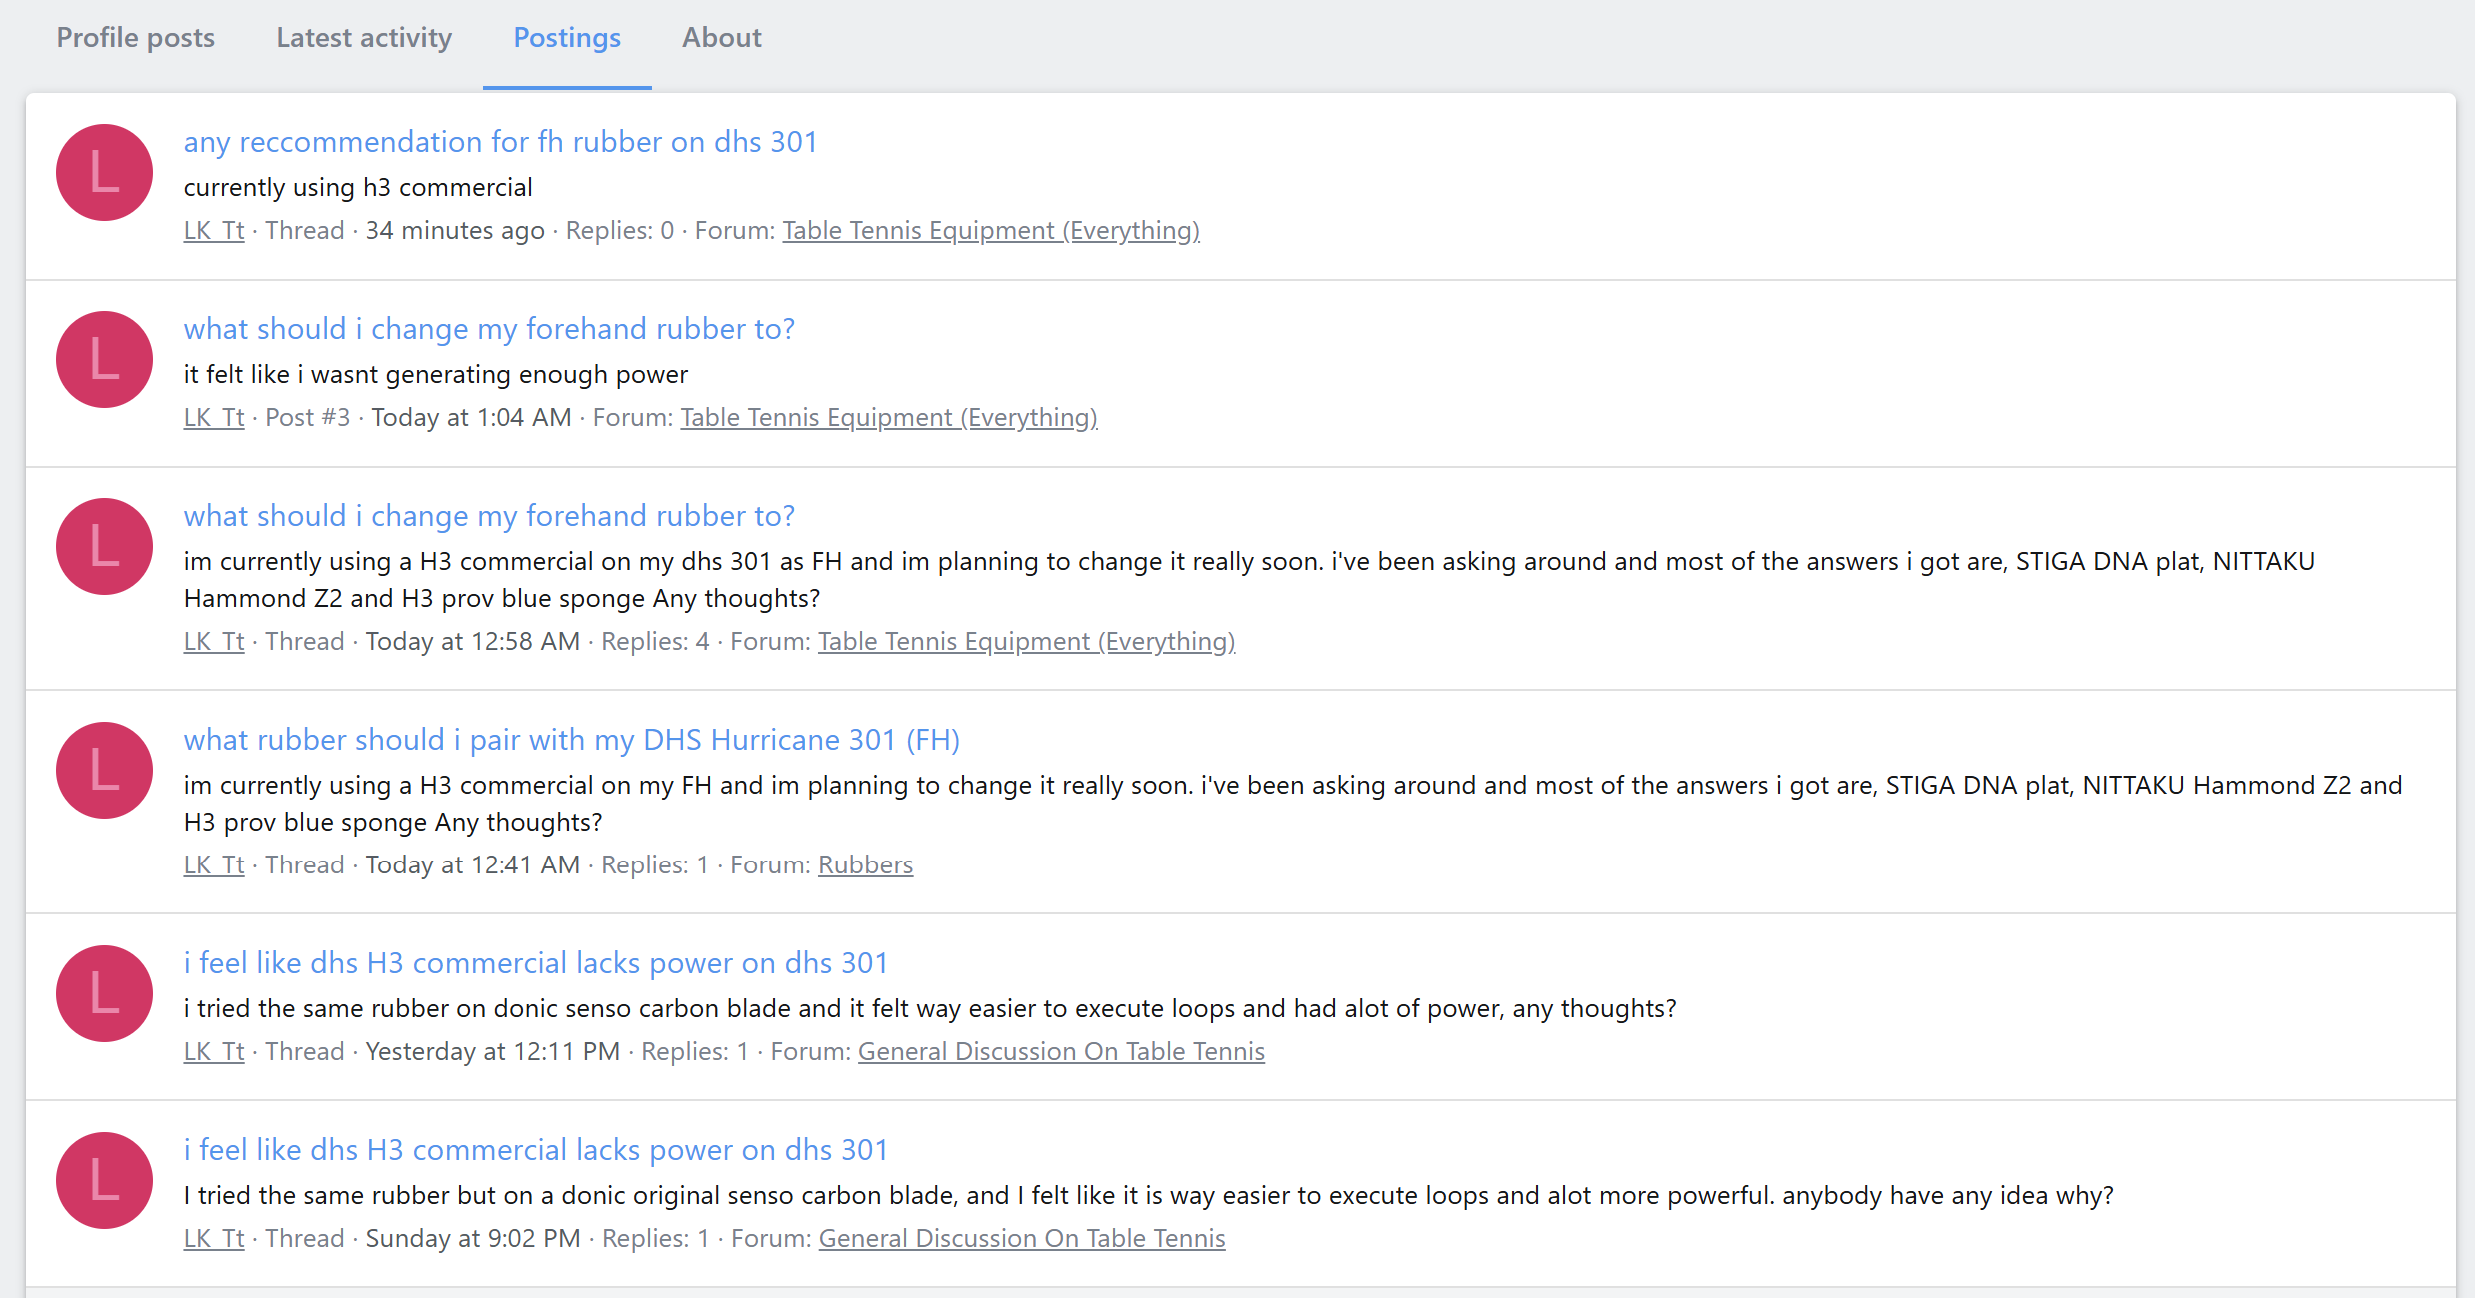The image size is (2475, 1298).
Task: Click snippet 'it felt like i wasnt generating enough power'
Action: click(x=436, y=375)
